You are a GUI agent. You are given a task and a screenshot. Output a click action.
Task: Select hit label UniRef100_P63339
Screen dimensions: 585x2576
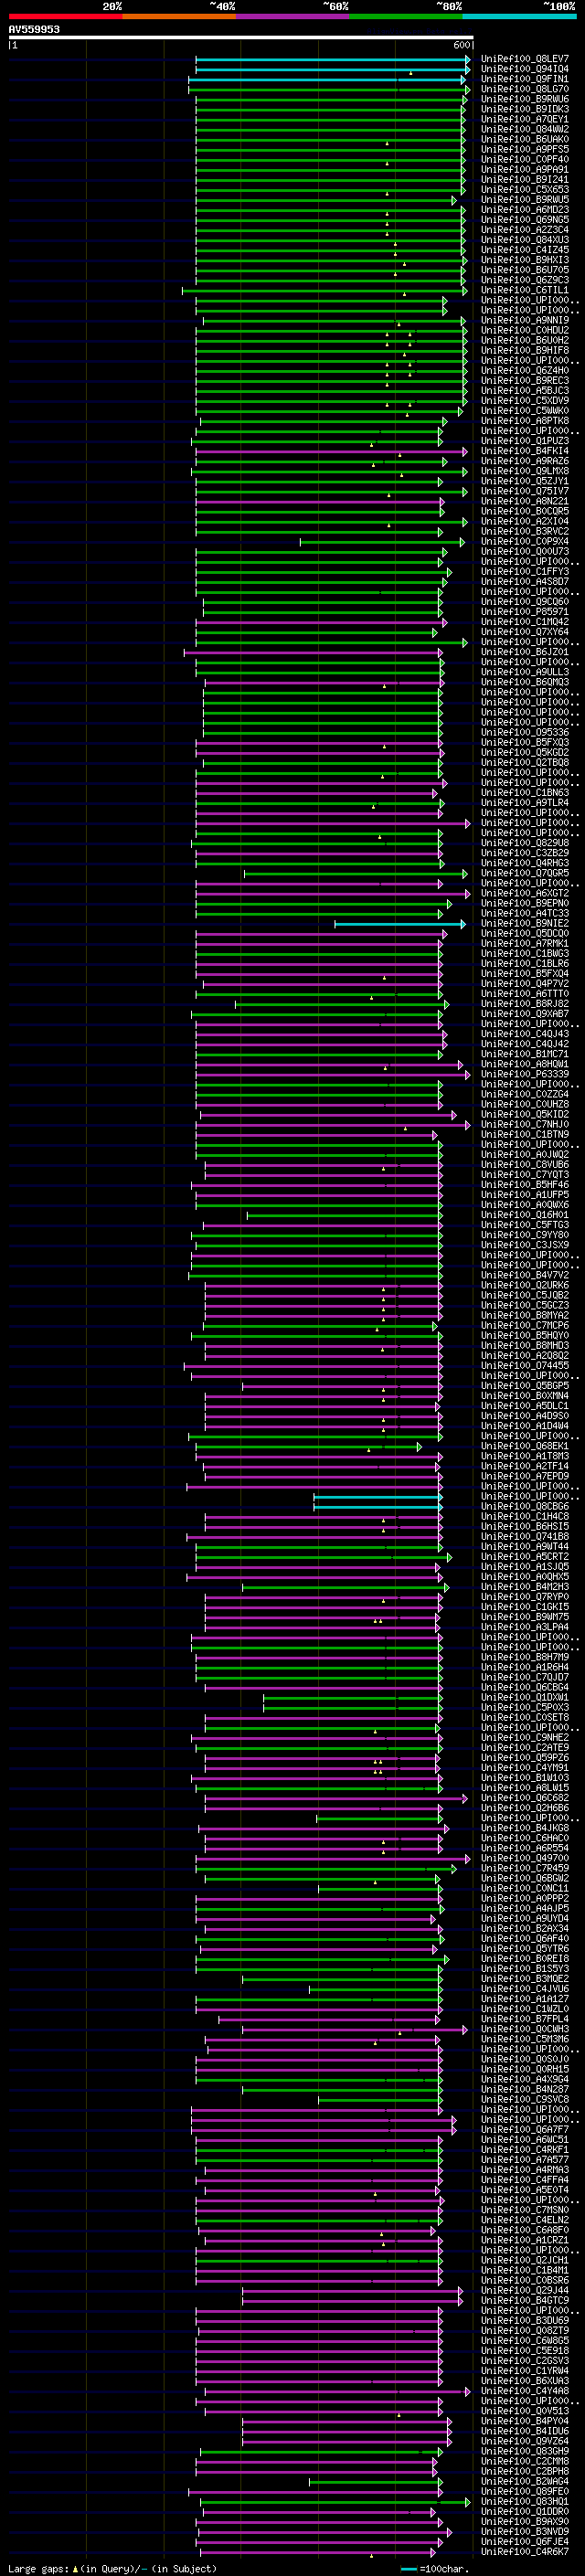(x=524, y=1074)
